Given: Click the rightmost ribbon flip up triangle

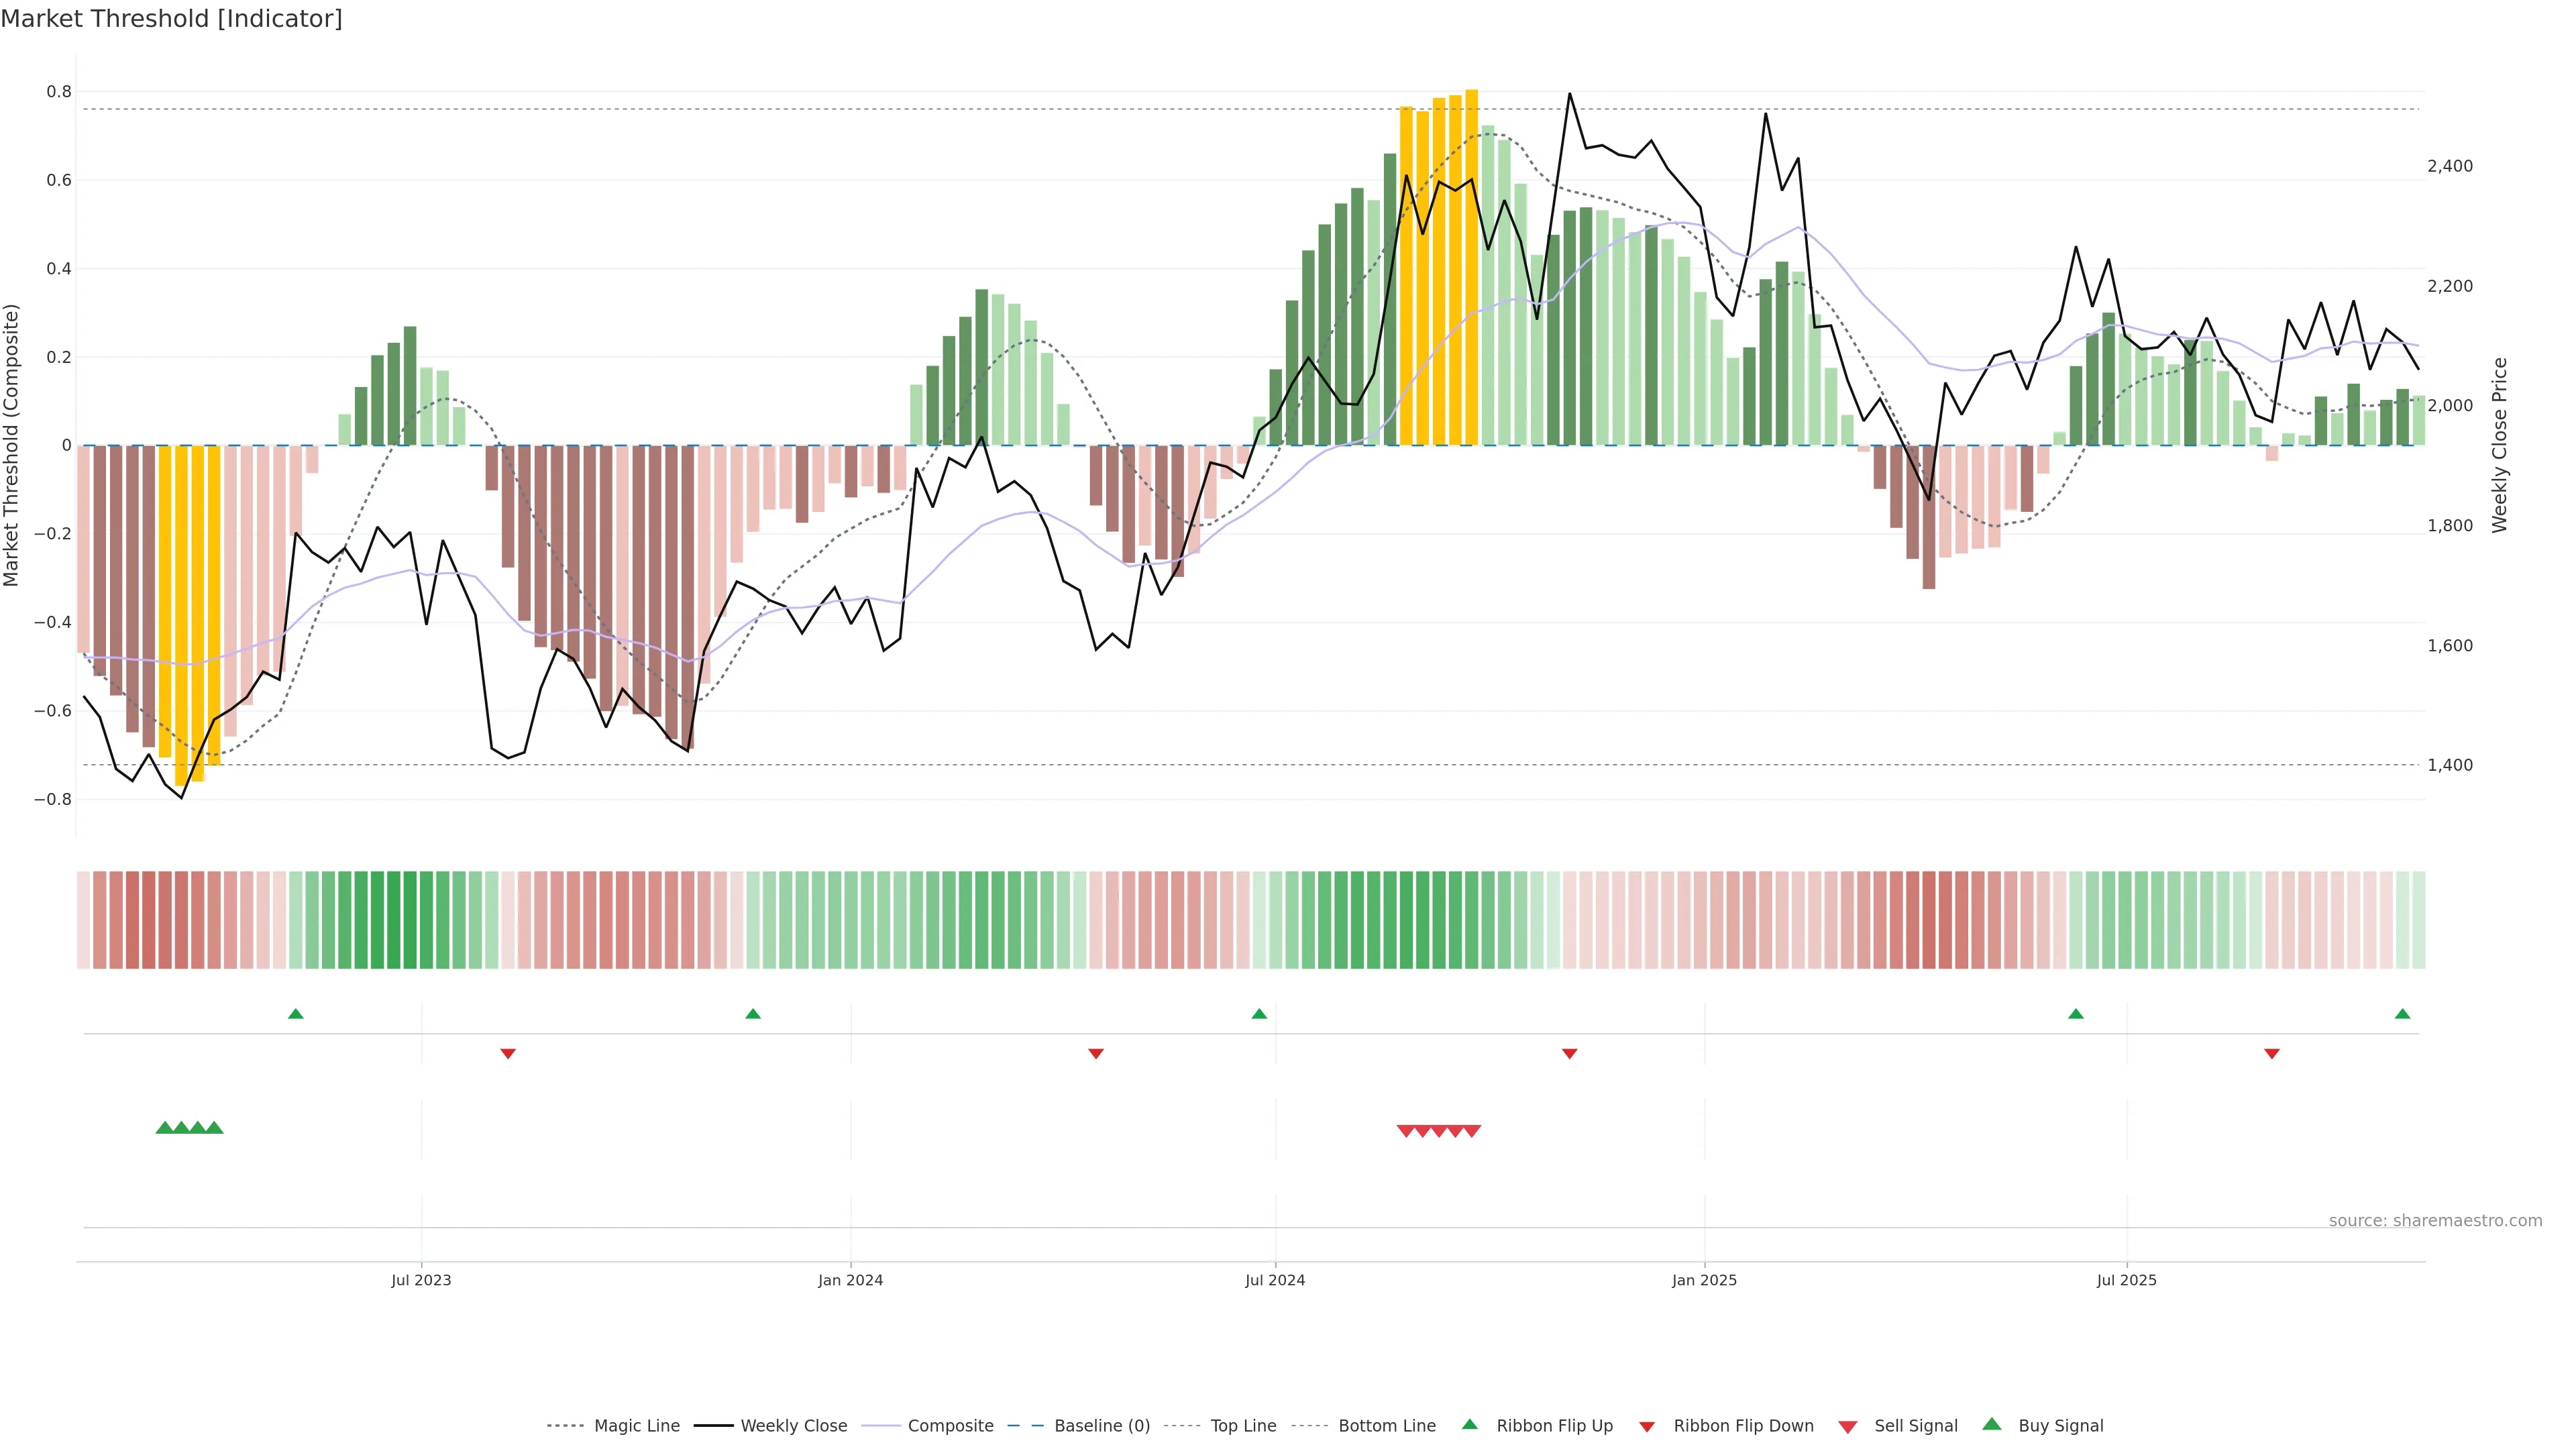Looking at the screenshot, I should pyautogui.click(x=2402, y=1014).
